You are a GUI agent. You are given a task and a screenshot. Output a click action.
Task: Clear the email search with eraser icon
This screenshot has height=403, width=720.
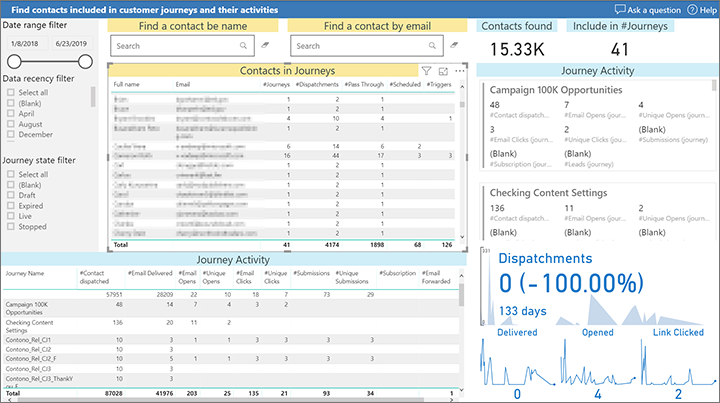[x=454, y=45]
